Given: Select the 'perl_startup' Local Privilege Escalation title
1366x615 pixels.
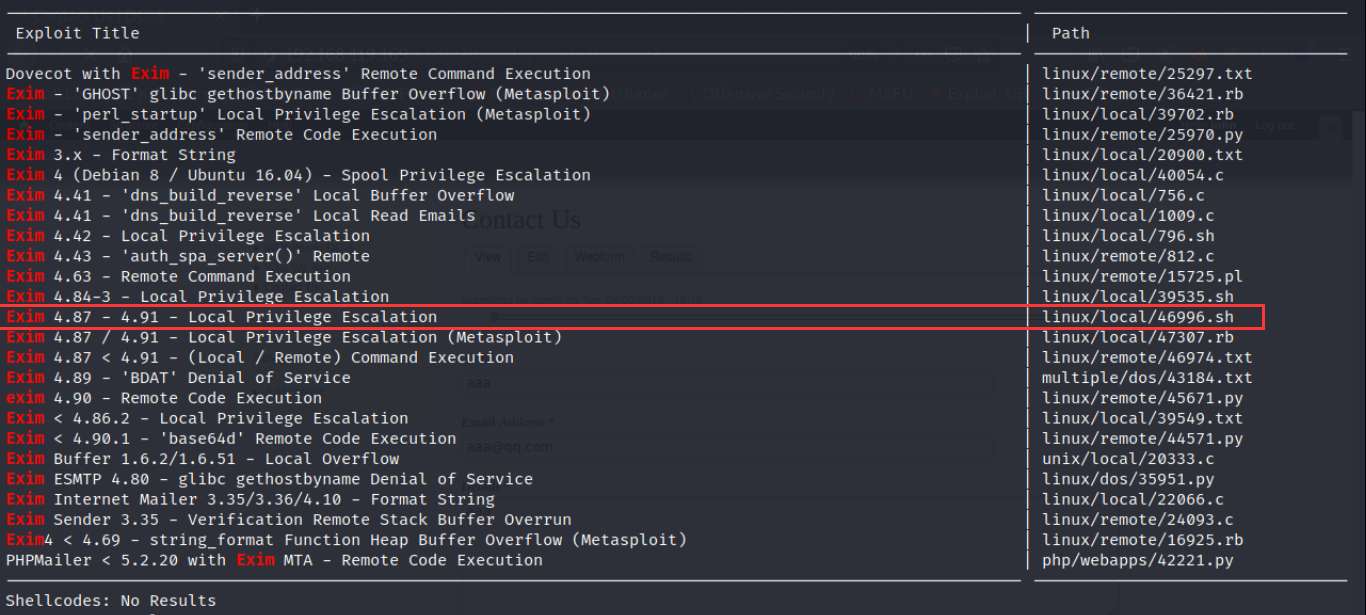Looking at the screenshot, I should click(298, 114).
